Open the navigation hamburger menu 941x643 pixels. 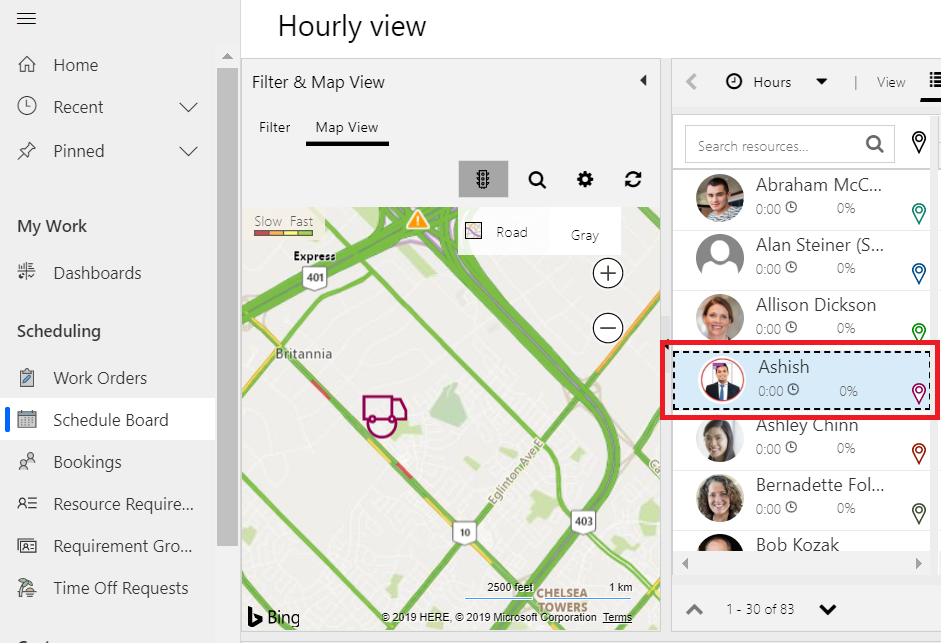(x=27, y=17)
